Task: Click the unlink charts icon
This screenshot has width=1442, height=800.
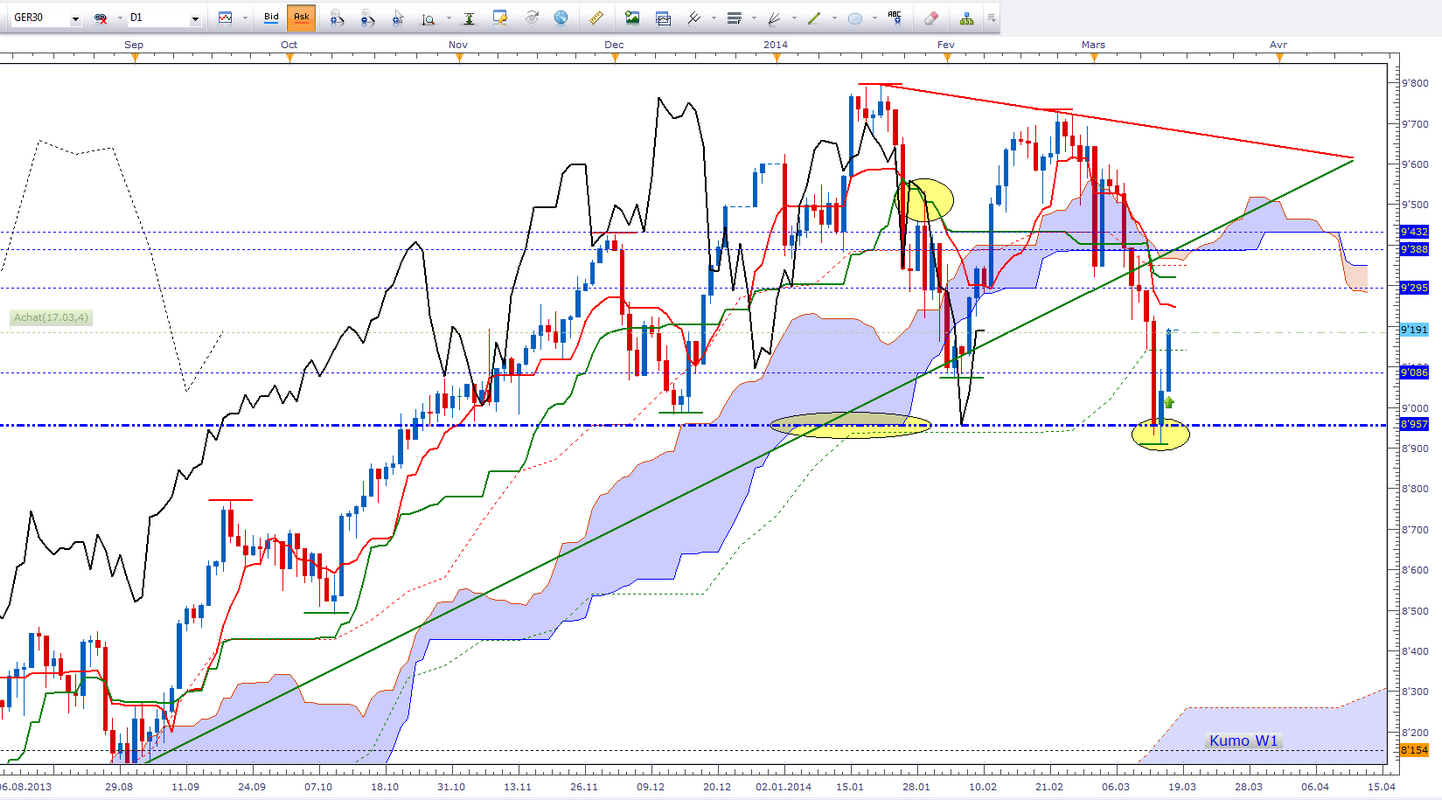Action: [x=99, y=18]
